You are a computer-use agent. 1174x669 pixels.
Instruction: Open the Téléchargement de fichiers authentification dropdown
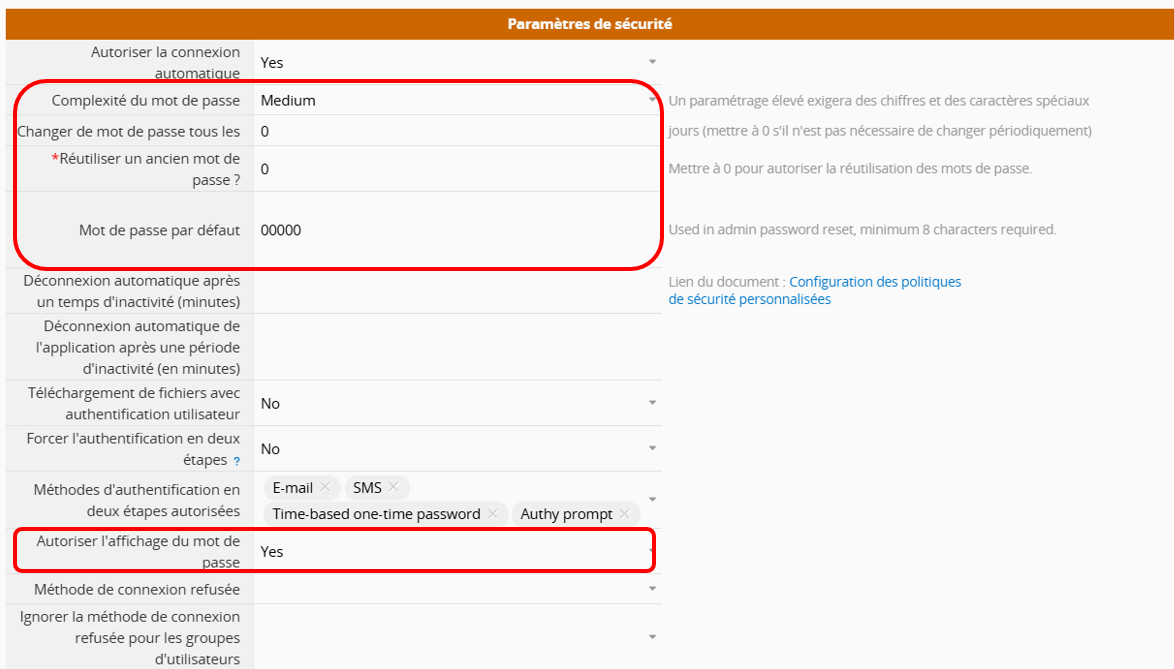coord(457,403)
